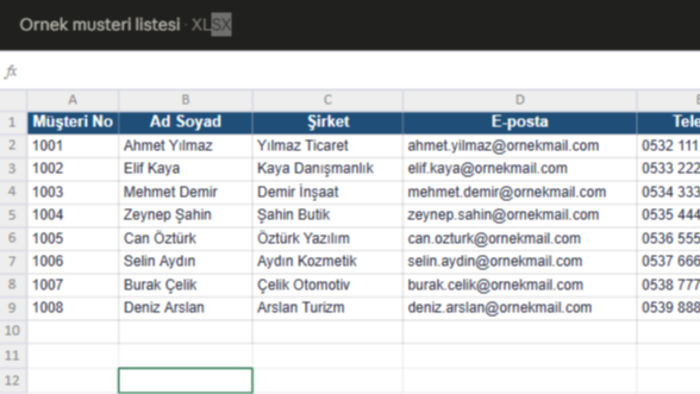The width and height of the screenshot is (700, 394).
Task: Select cell containing 1006
Action: [73, 261]
